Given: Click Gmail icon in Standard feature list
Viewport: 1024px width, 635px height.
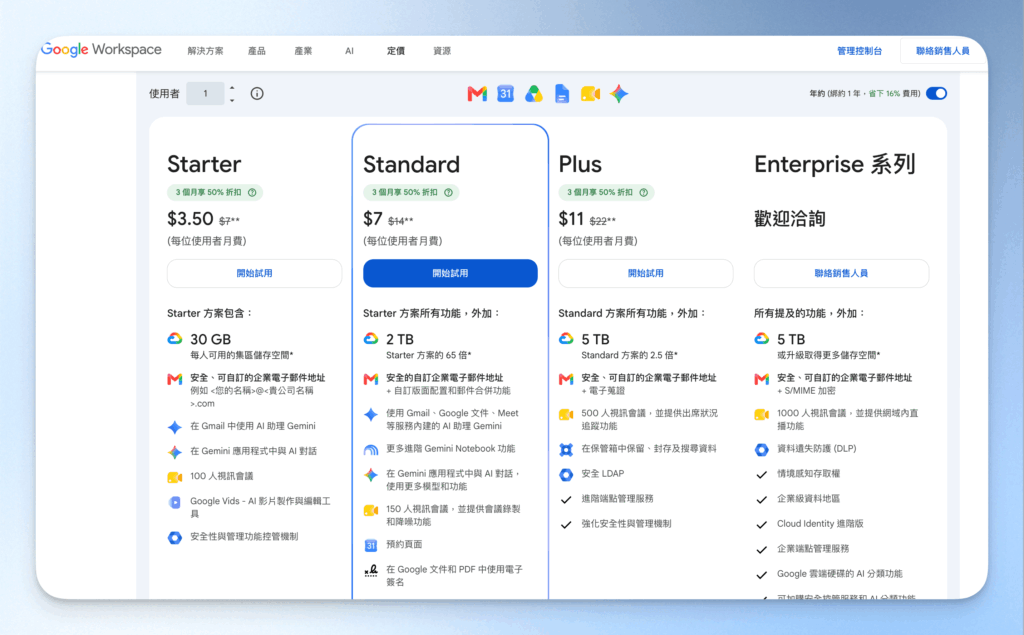Looking at the screenshot, I should (371, 379).
